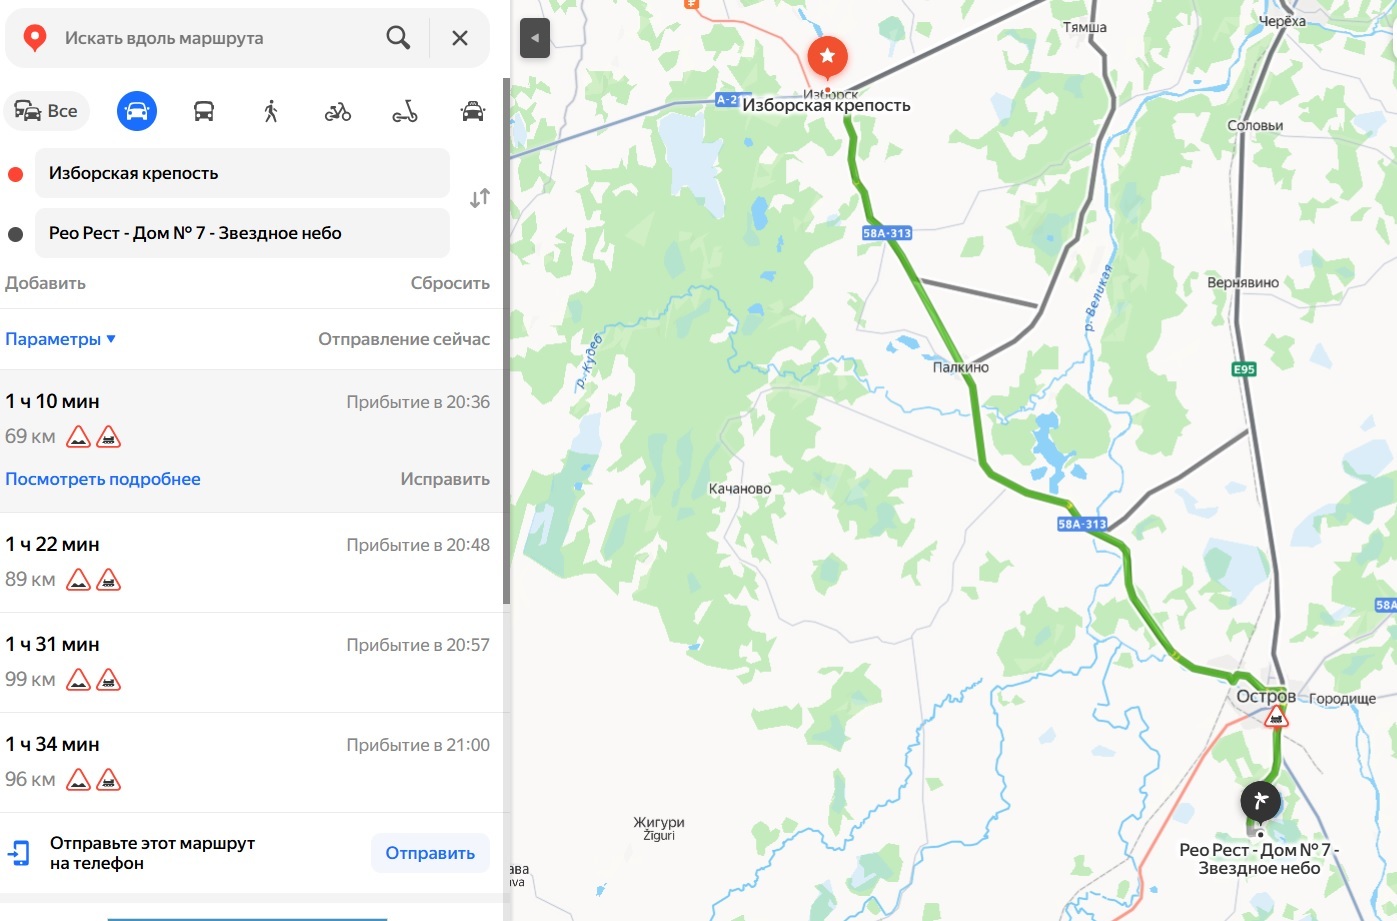Swap start and destination points

tap(480, 198)
